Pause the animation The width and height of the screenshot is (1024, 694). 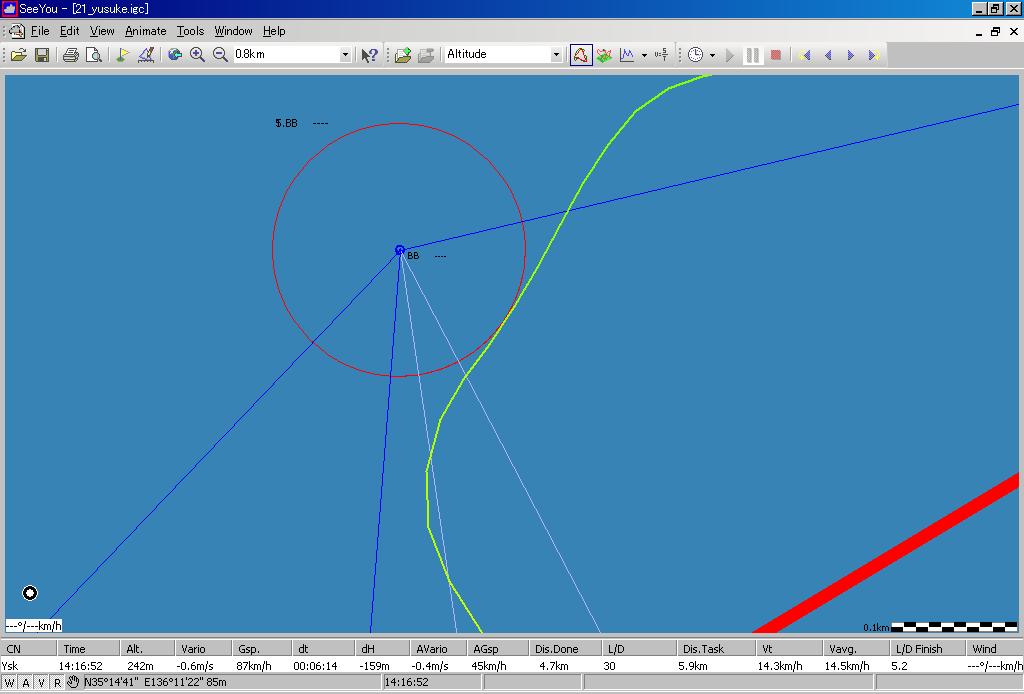[x=752, y=55]
